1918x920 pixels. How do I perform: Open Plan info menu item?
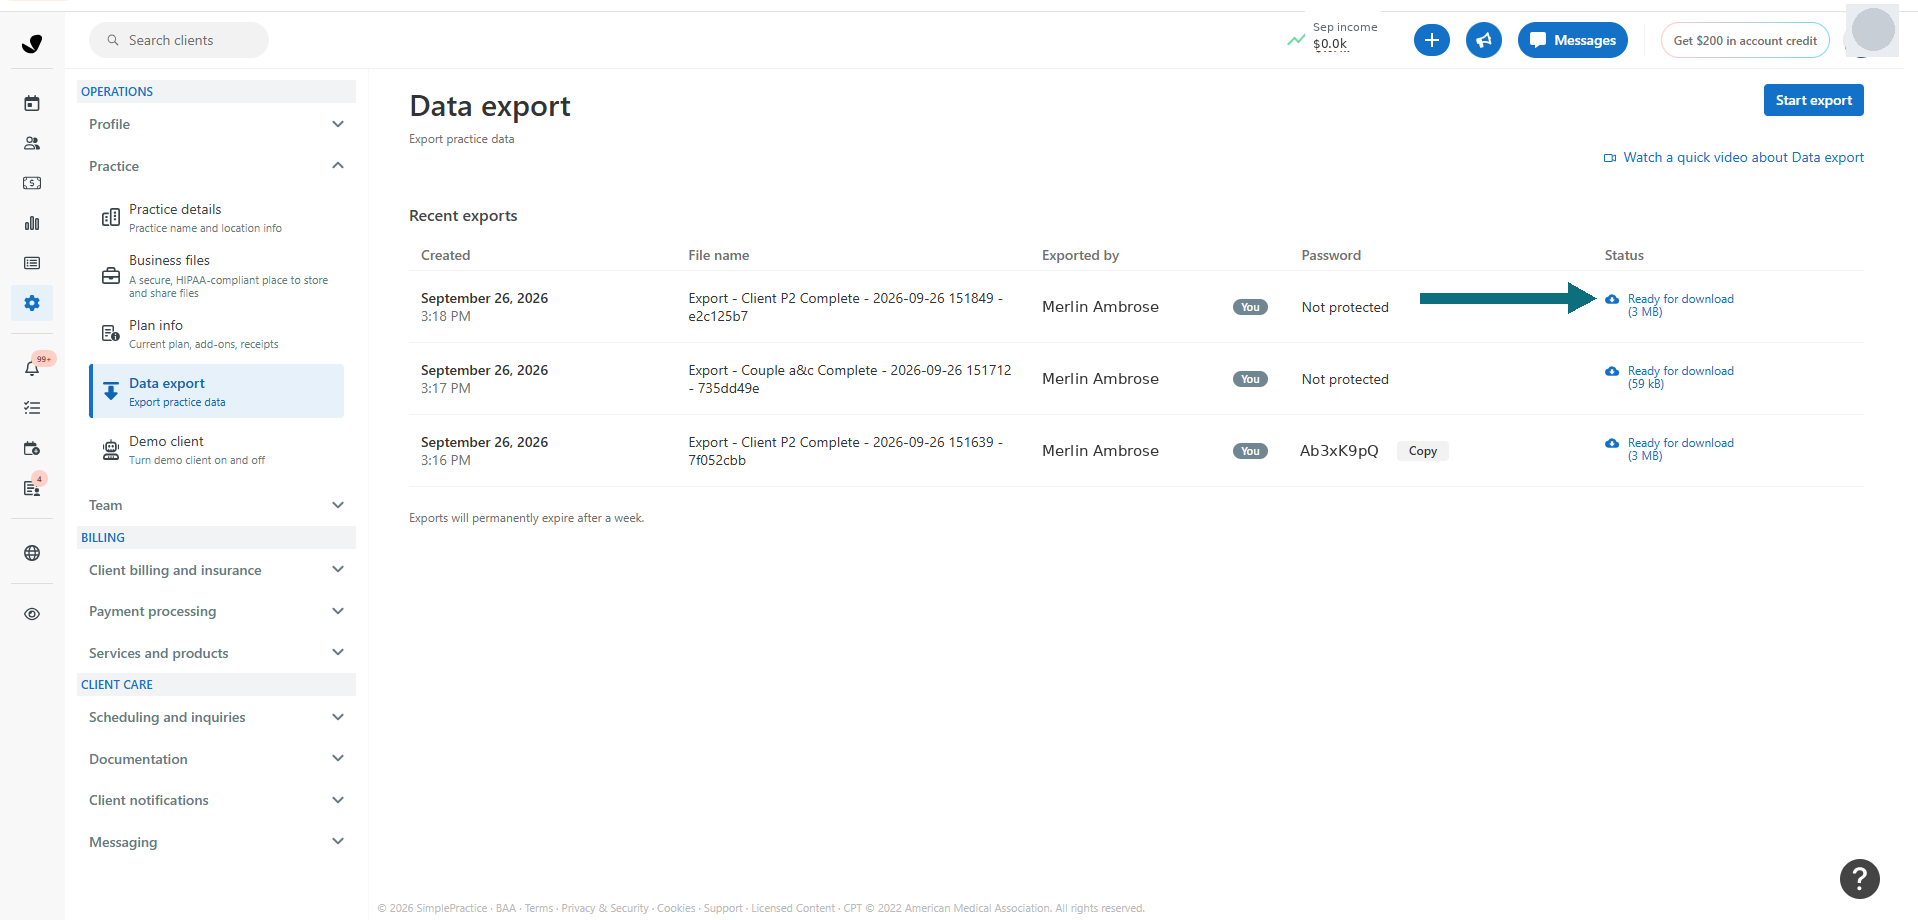[x=216, y=334]
